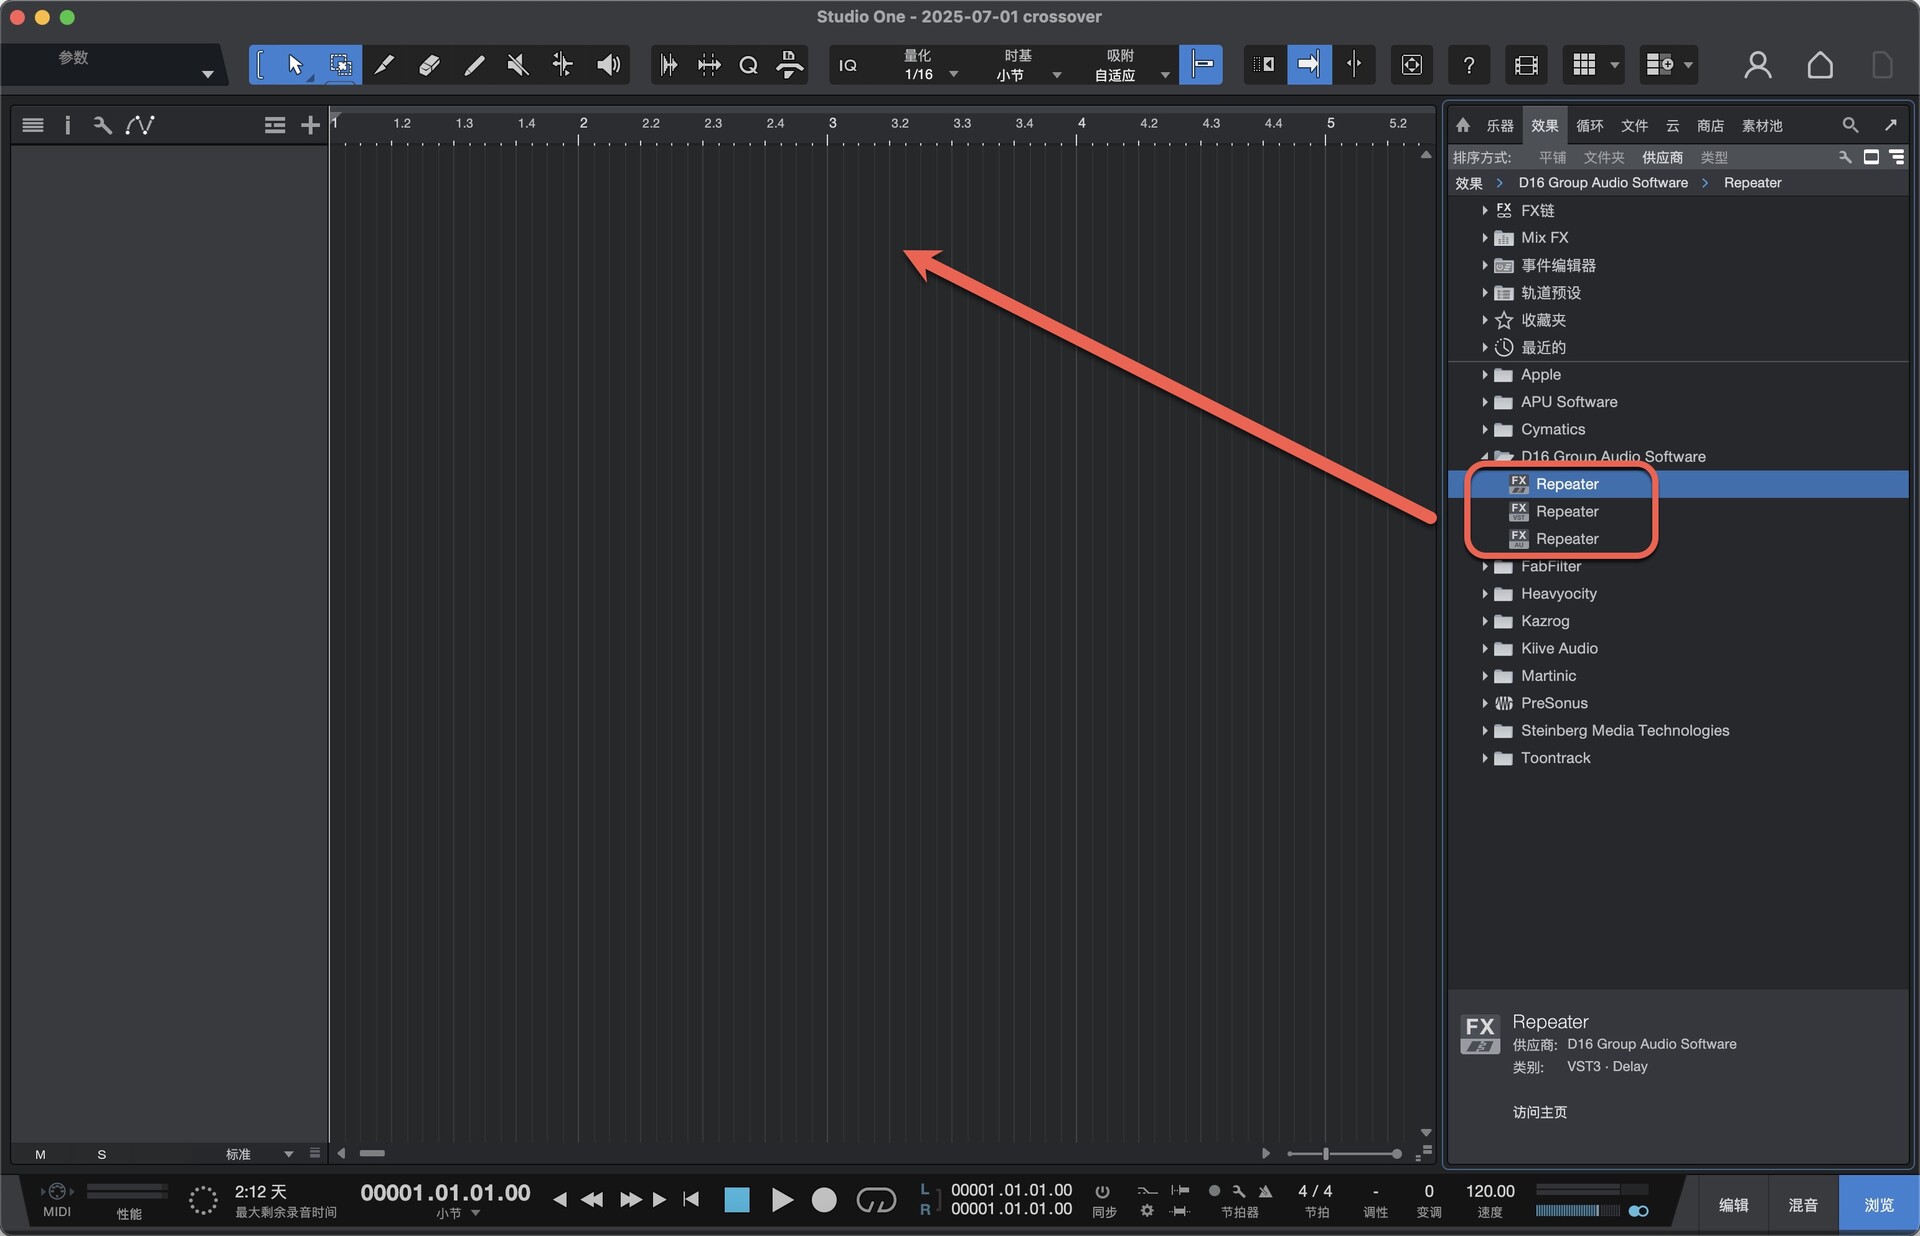Toggle global Mute M button
The image size is (1920, 1236).
pos(40,1154)
